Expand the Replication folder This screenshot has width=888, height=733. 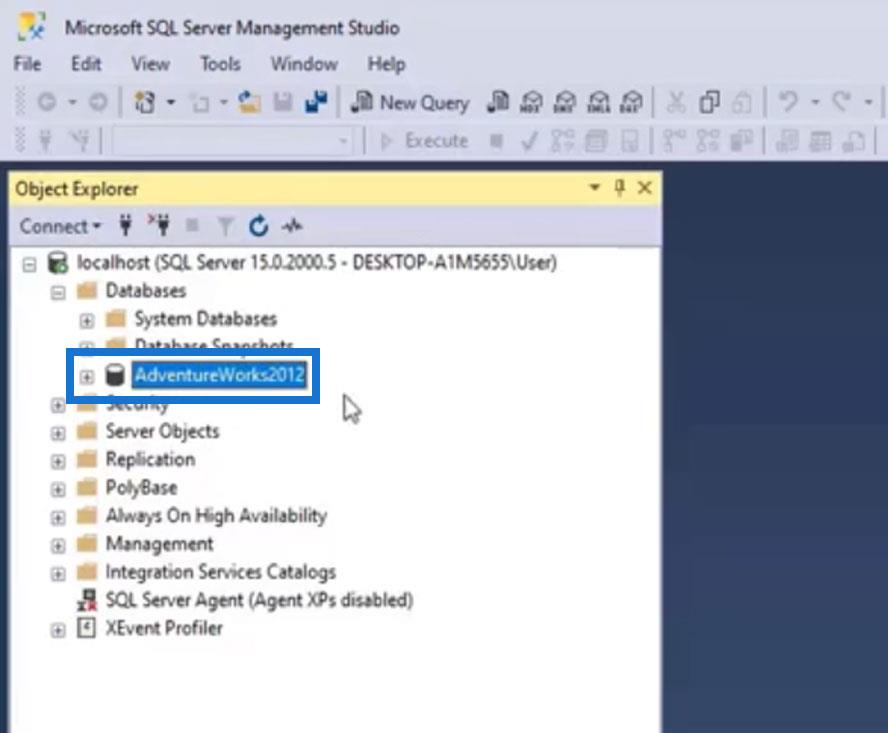pyautogui.click(x=58, y=462)
